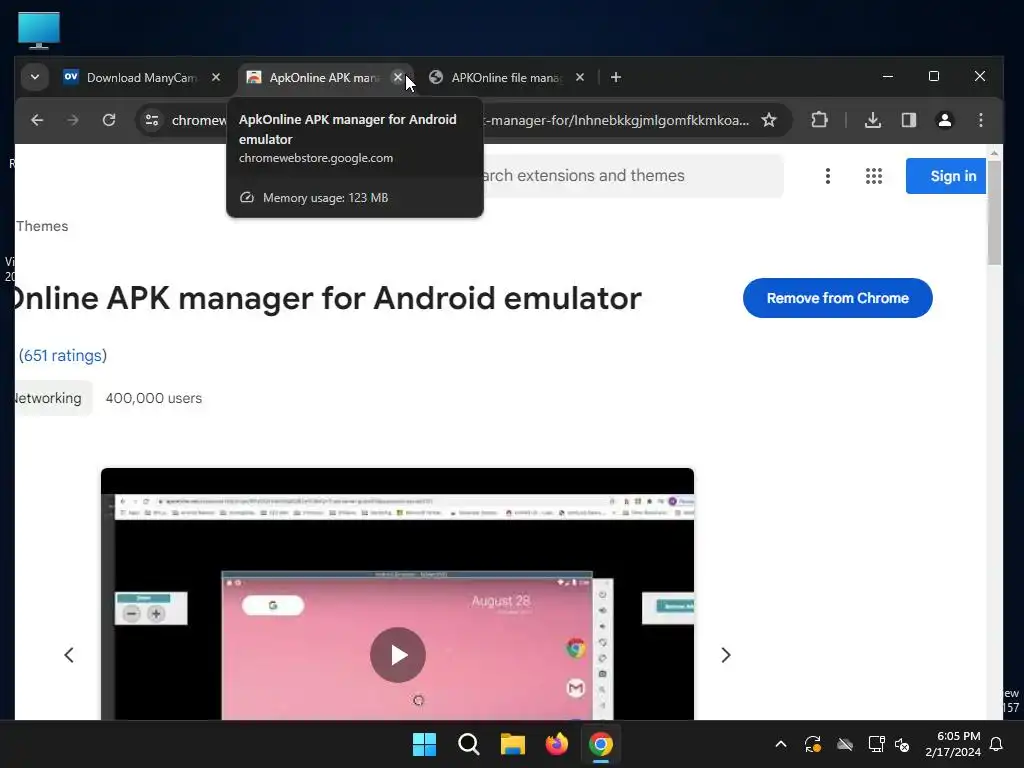
Task: Open Web Store more options menu
Action: click(827, 176)
